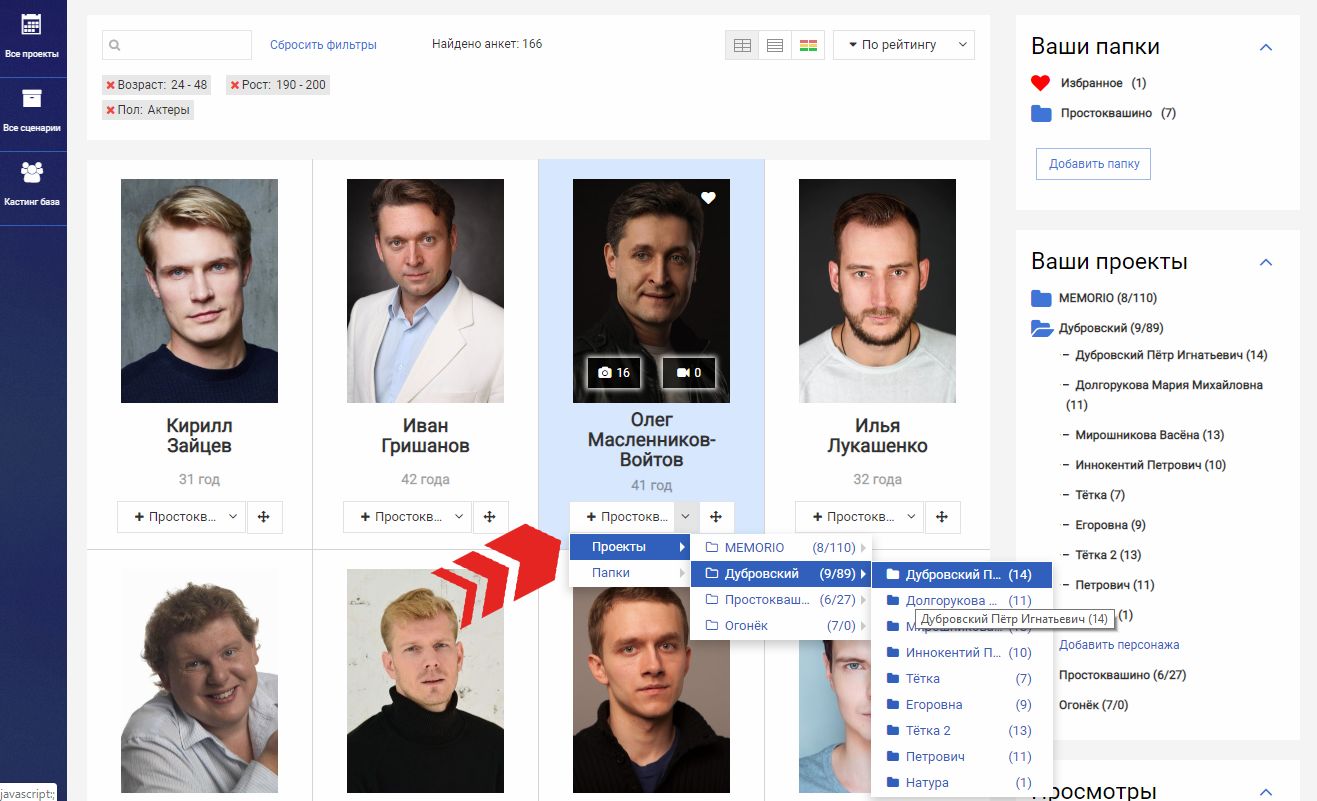The image size is (1317, 801).
Task: Choose Огонёк (7/0) in projects submenu
Action: [x=781, y=626]
